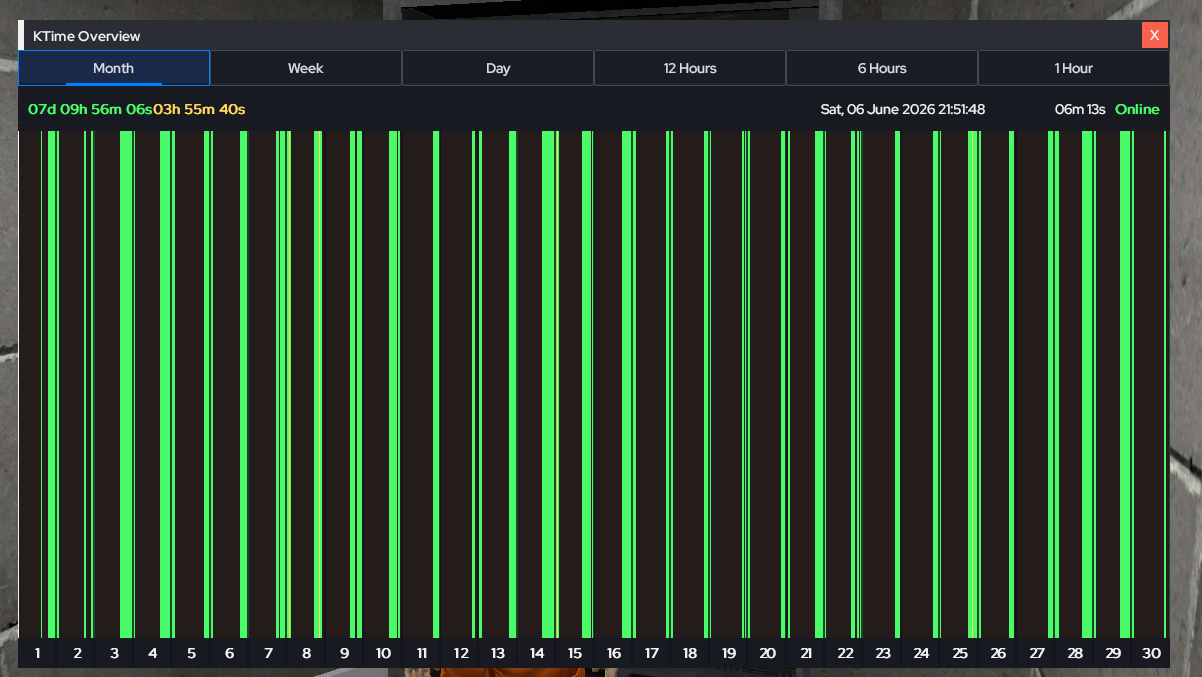Click the session time 06m 13s
This screenshot has width=1202, height=677.
tap(1080, 109)
